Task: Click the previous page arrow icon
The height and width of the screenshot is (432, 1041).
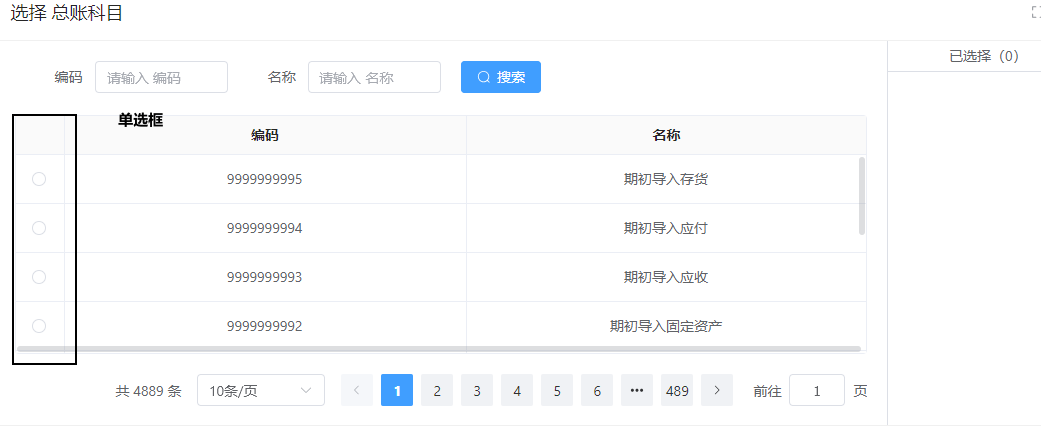Action: [x=357, y=391]
